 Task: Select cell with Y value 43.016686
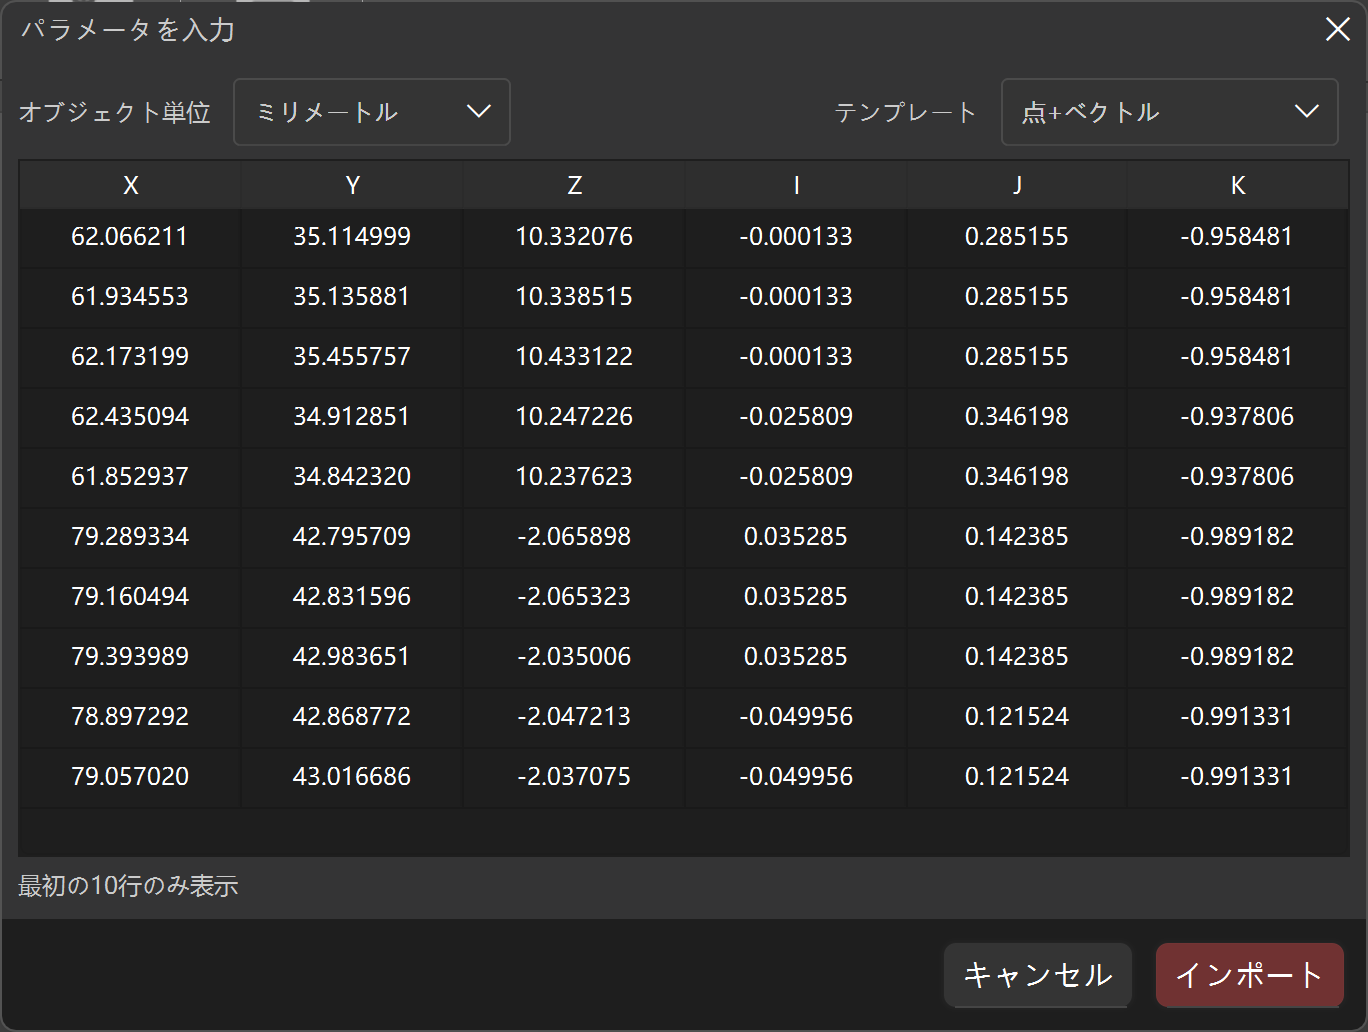pos(352,777)
